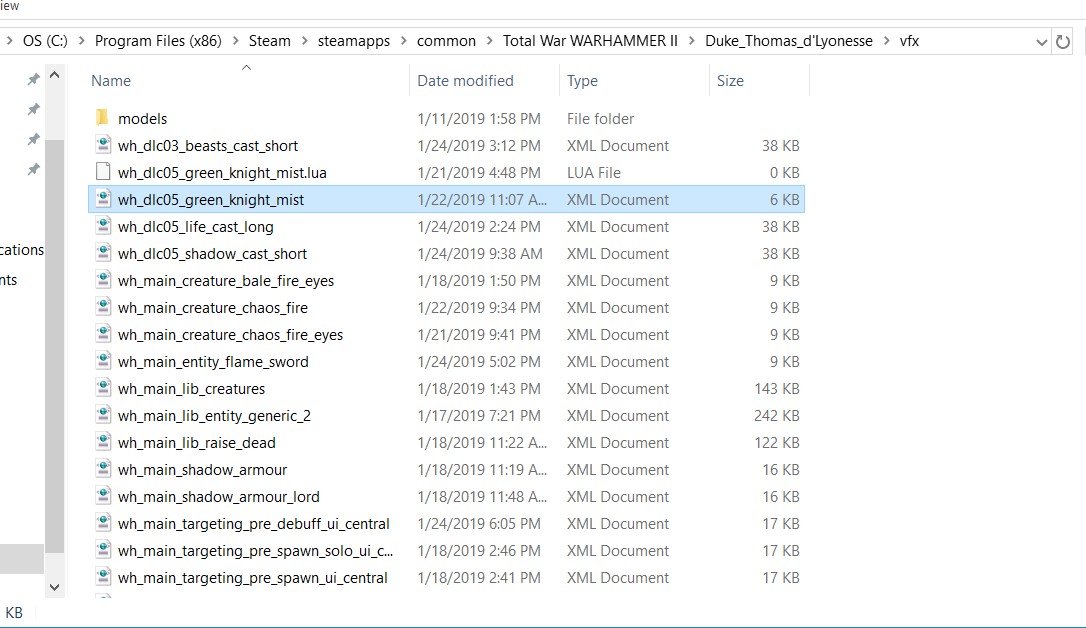Select the wh_dlc03_beasts_cast_short file icon

(103, 145)
